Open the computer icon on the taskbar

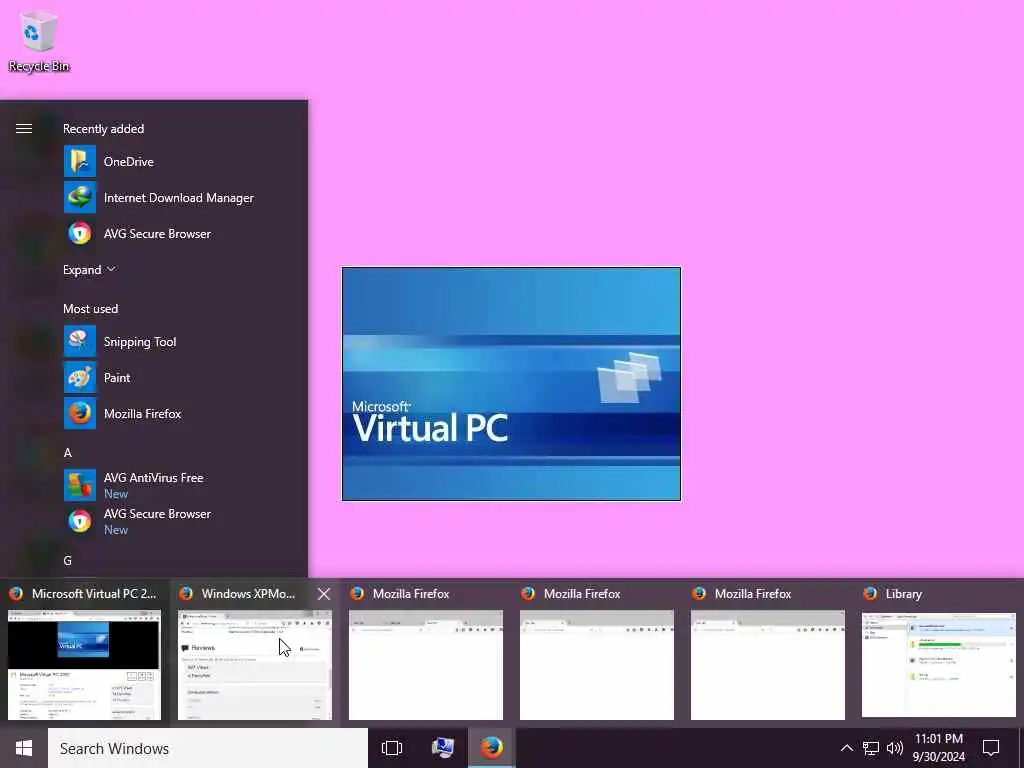tap(443, 748)
